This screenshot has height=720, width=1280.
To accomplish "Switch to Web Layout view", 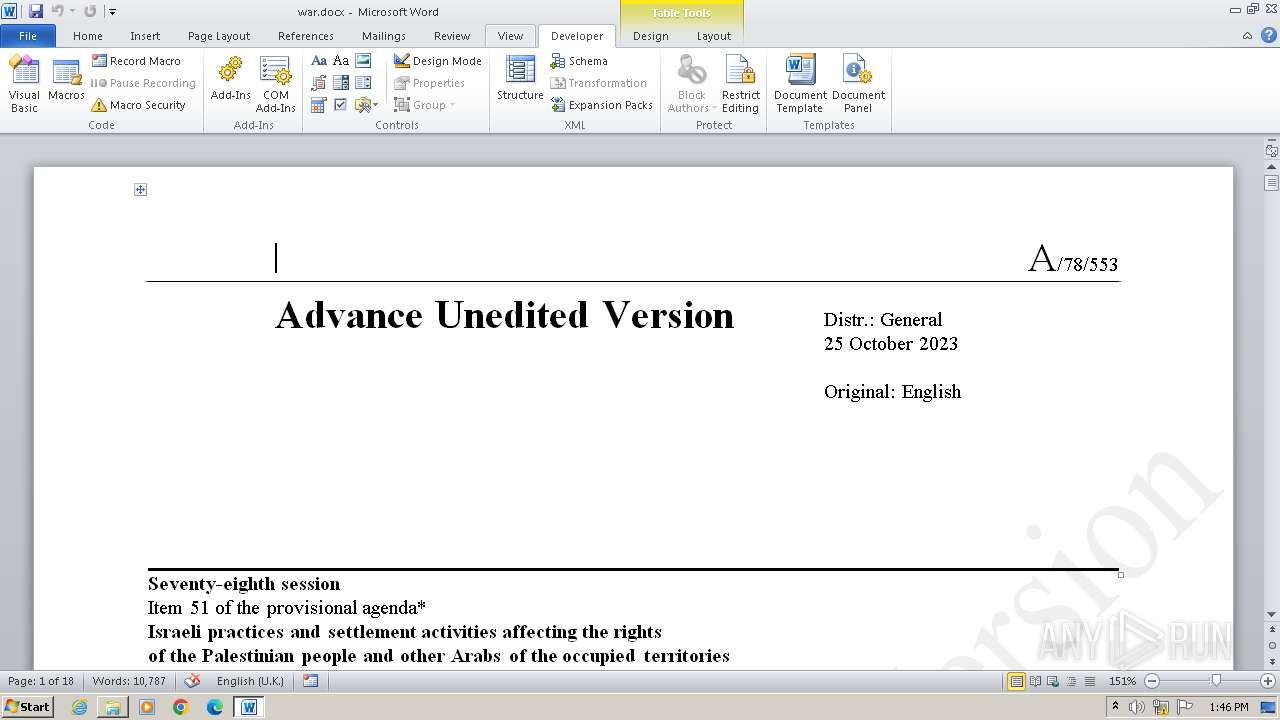I will tap(1053, 681).
